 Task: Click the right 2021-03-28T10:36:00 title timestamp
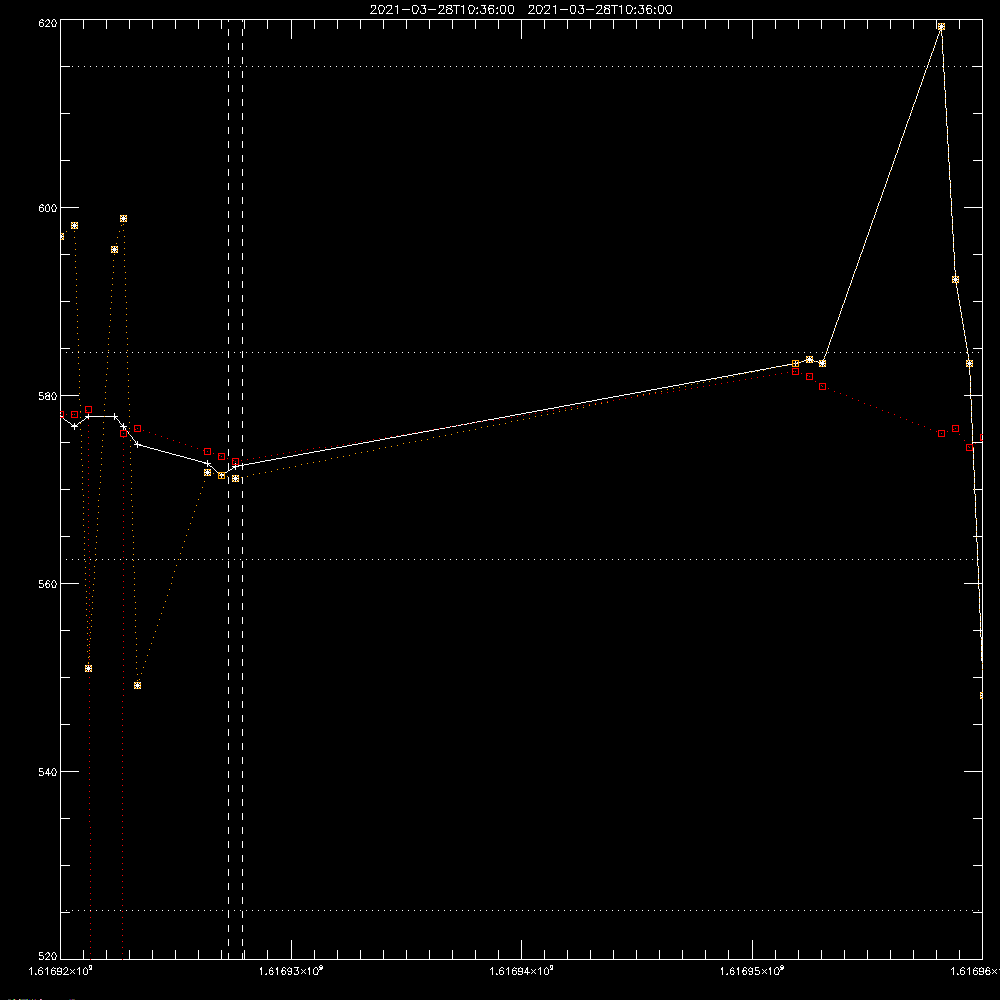tap(600, 10)
